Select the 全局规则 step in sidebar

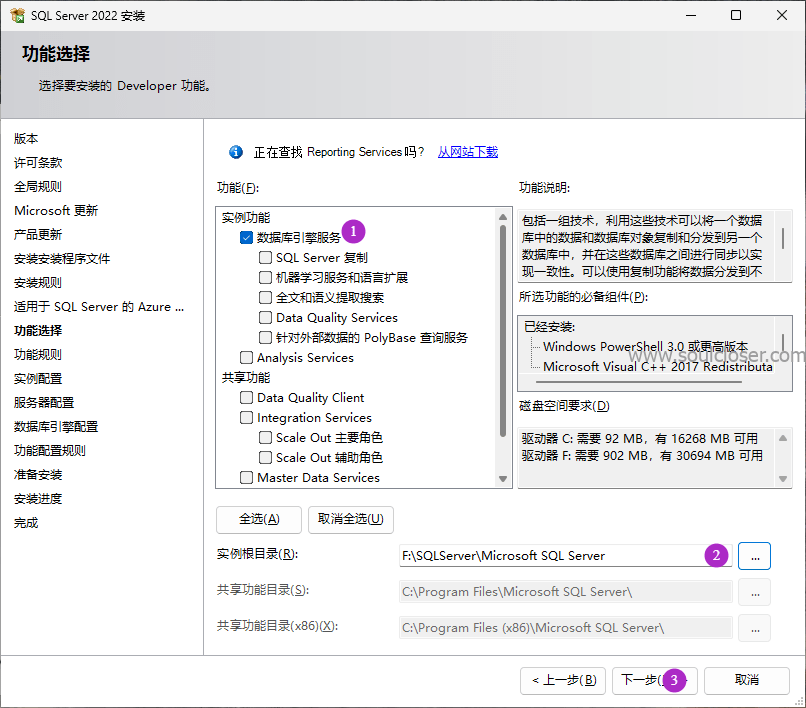pos(38,187)
